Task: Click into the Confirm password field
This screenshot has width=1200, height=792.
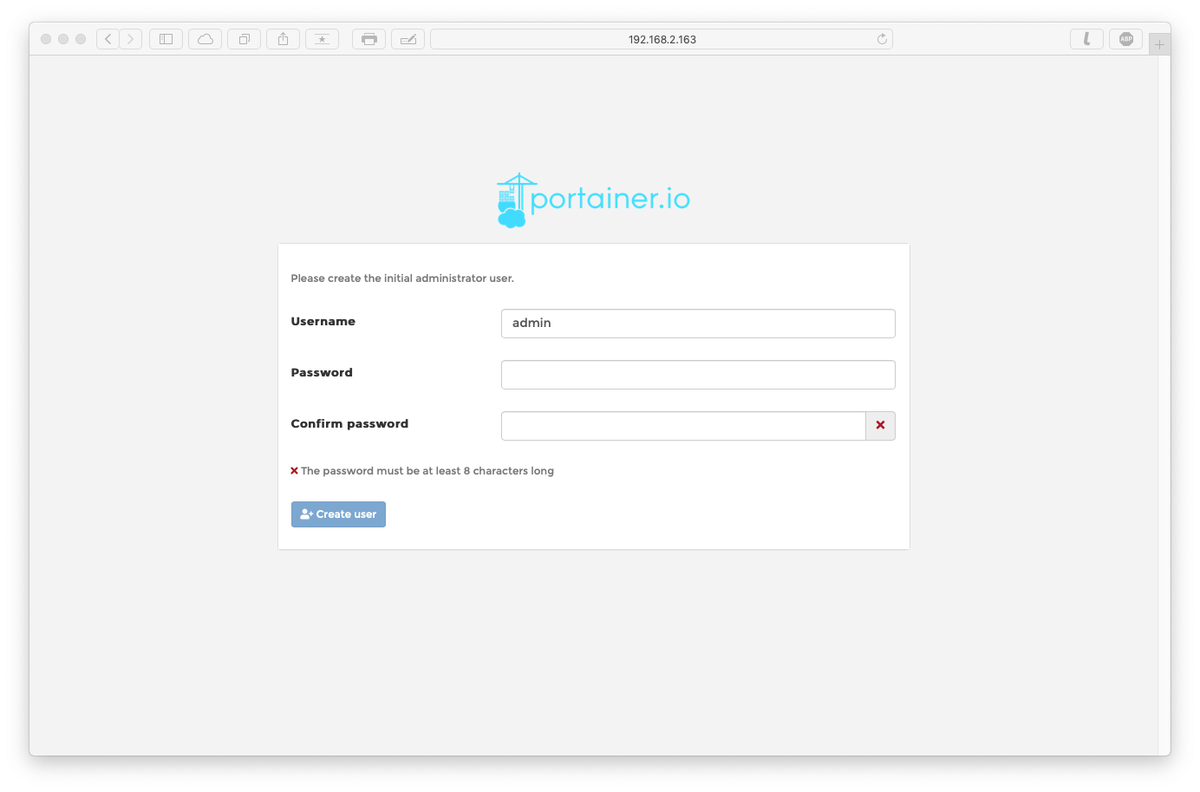Action: 683,425
